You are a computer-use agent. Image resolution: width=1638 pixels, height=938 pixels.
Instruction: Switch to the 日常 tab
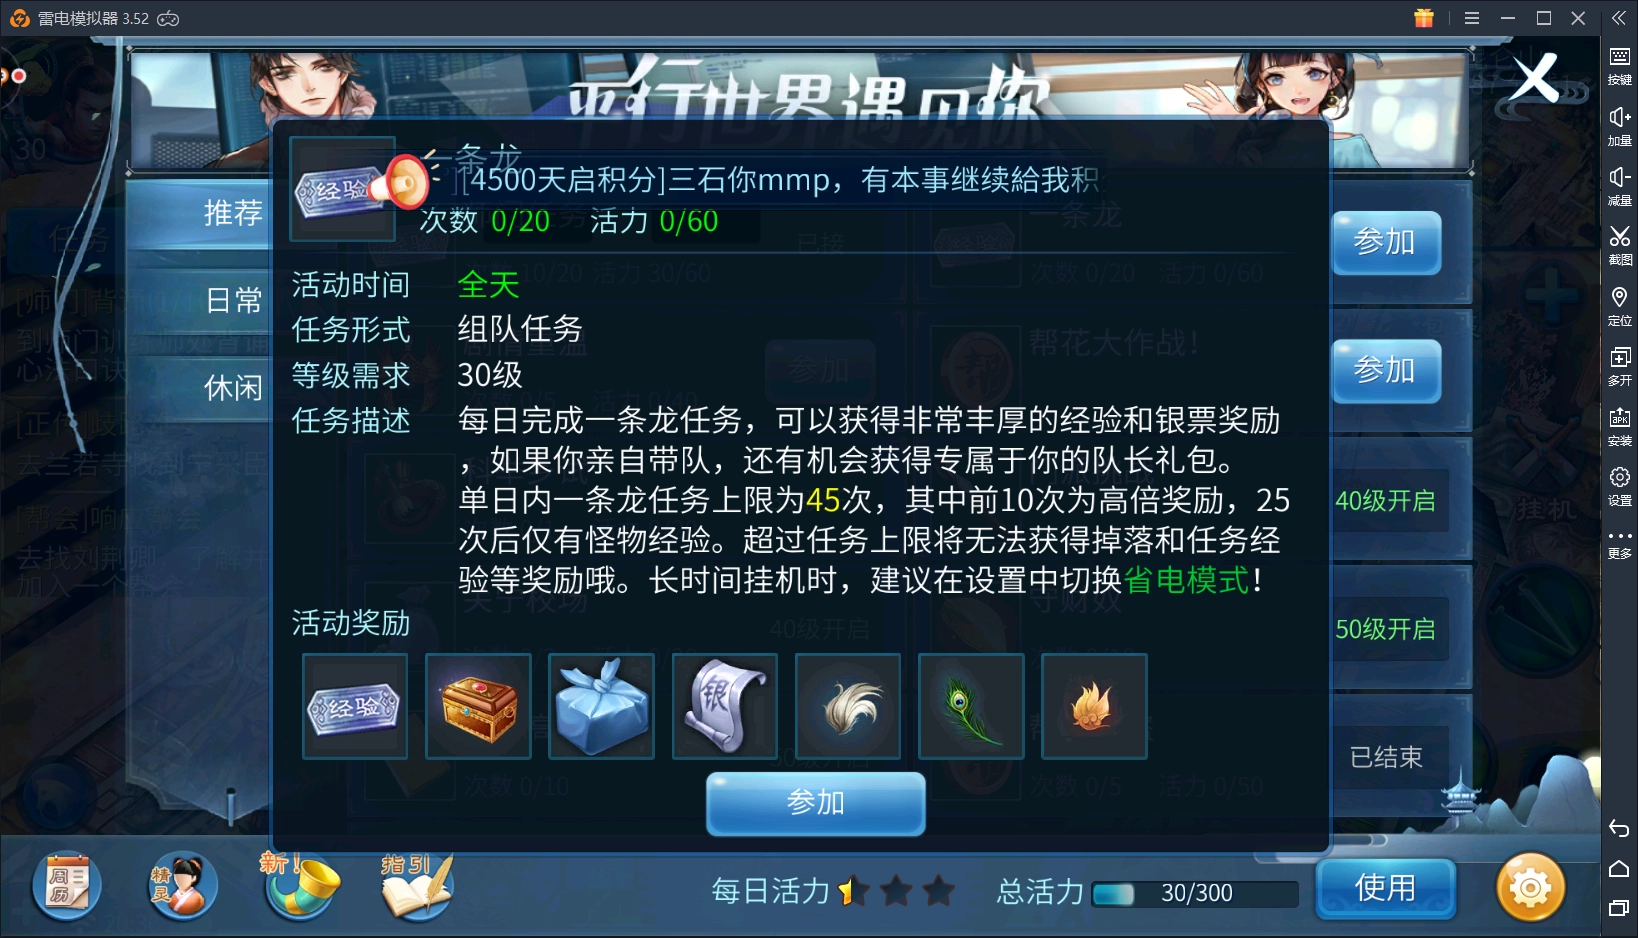(x=233, y=300)
